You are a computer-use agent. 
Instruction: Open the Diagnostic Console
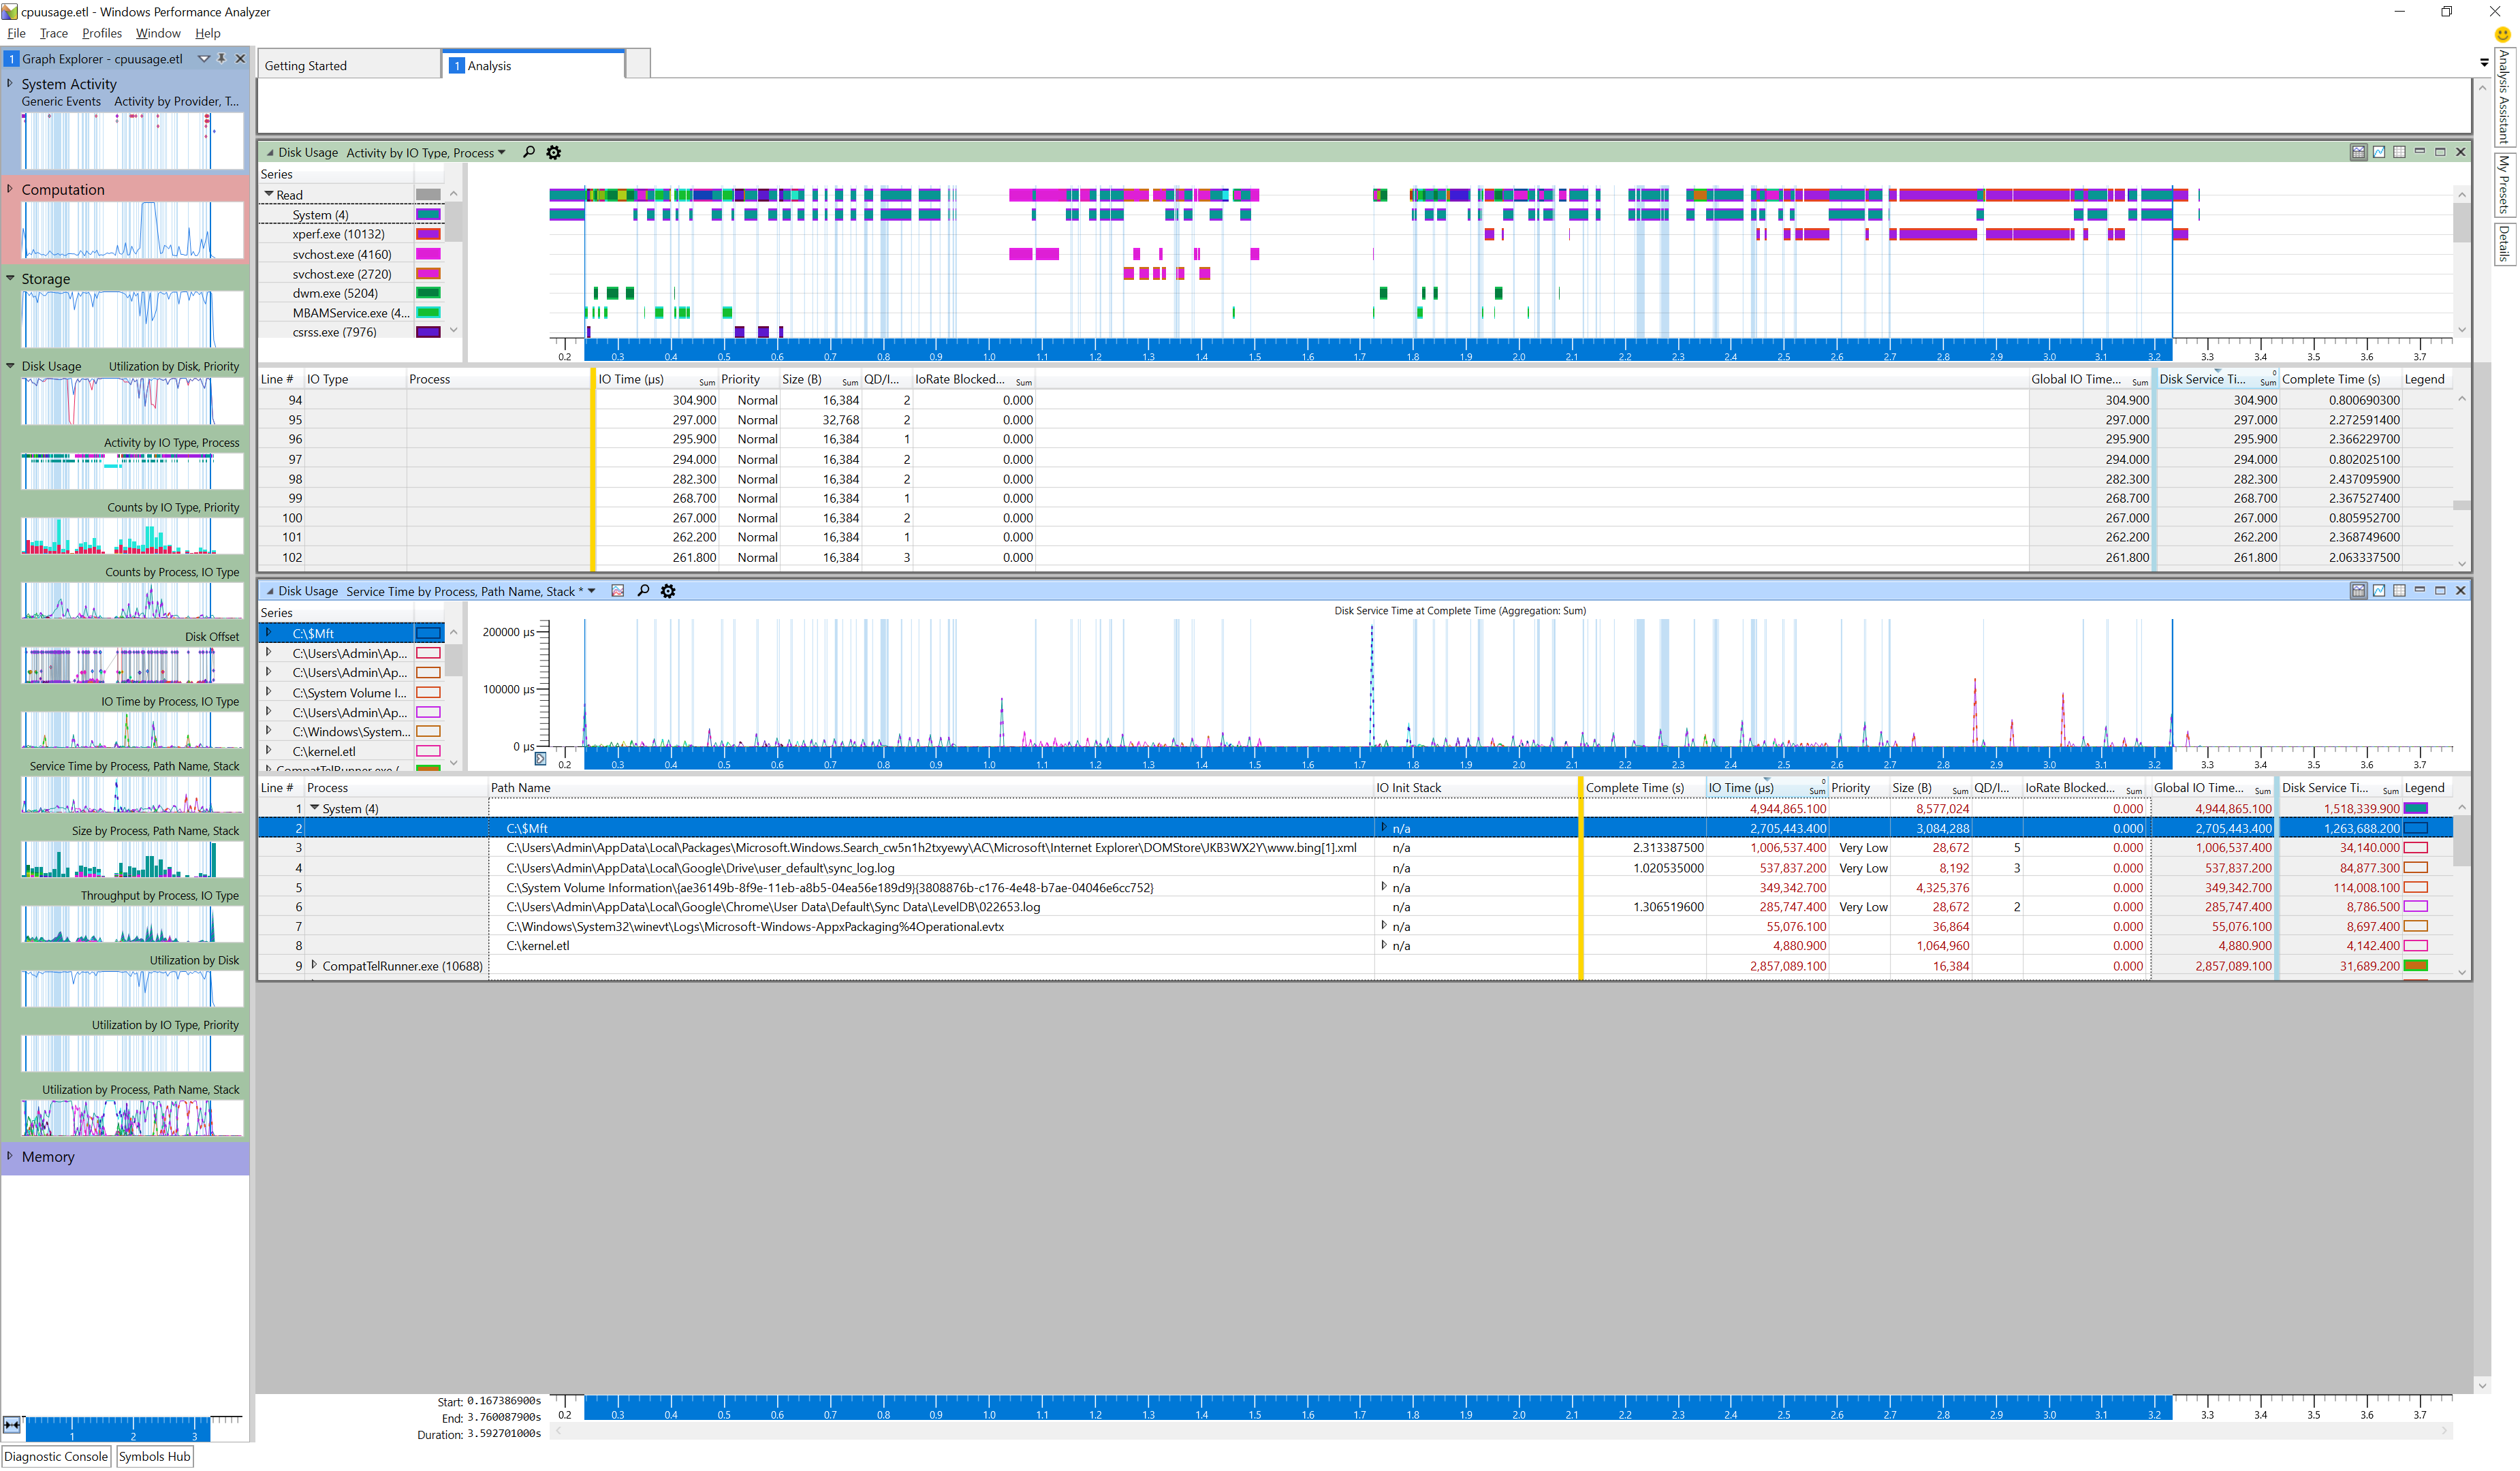point(56,1456)
